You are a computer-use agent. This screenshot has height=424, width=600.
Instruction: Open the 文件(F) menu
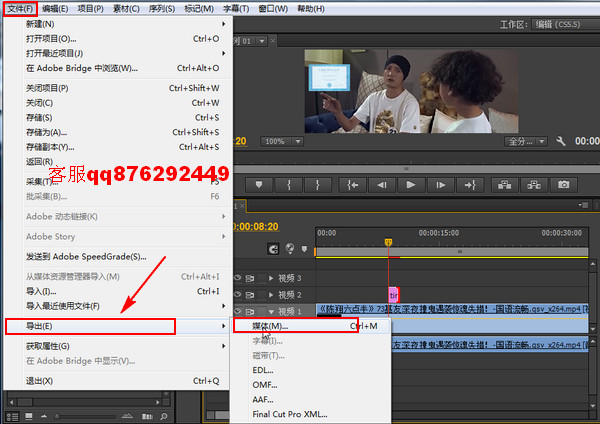pos(20,8)
